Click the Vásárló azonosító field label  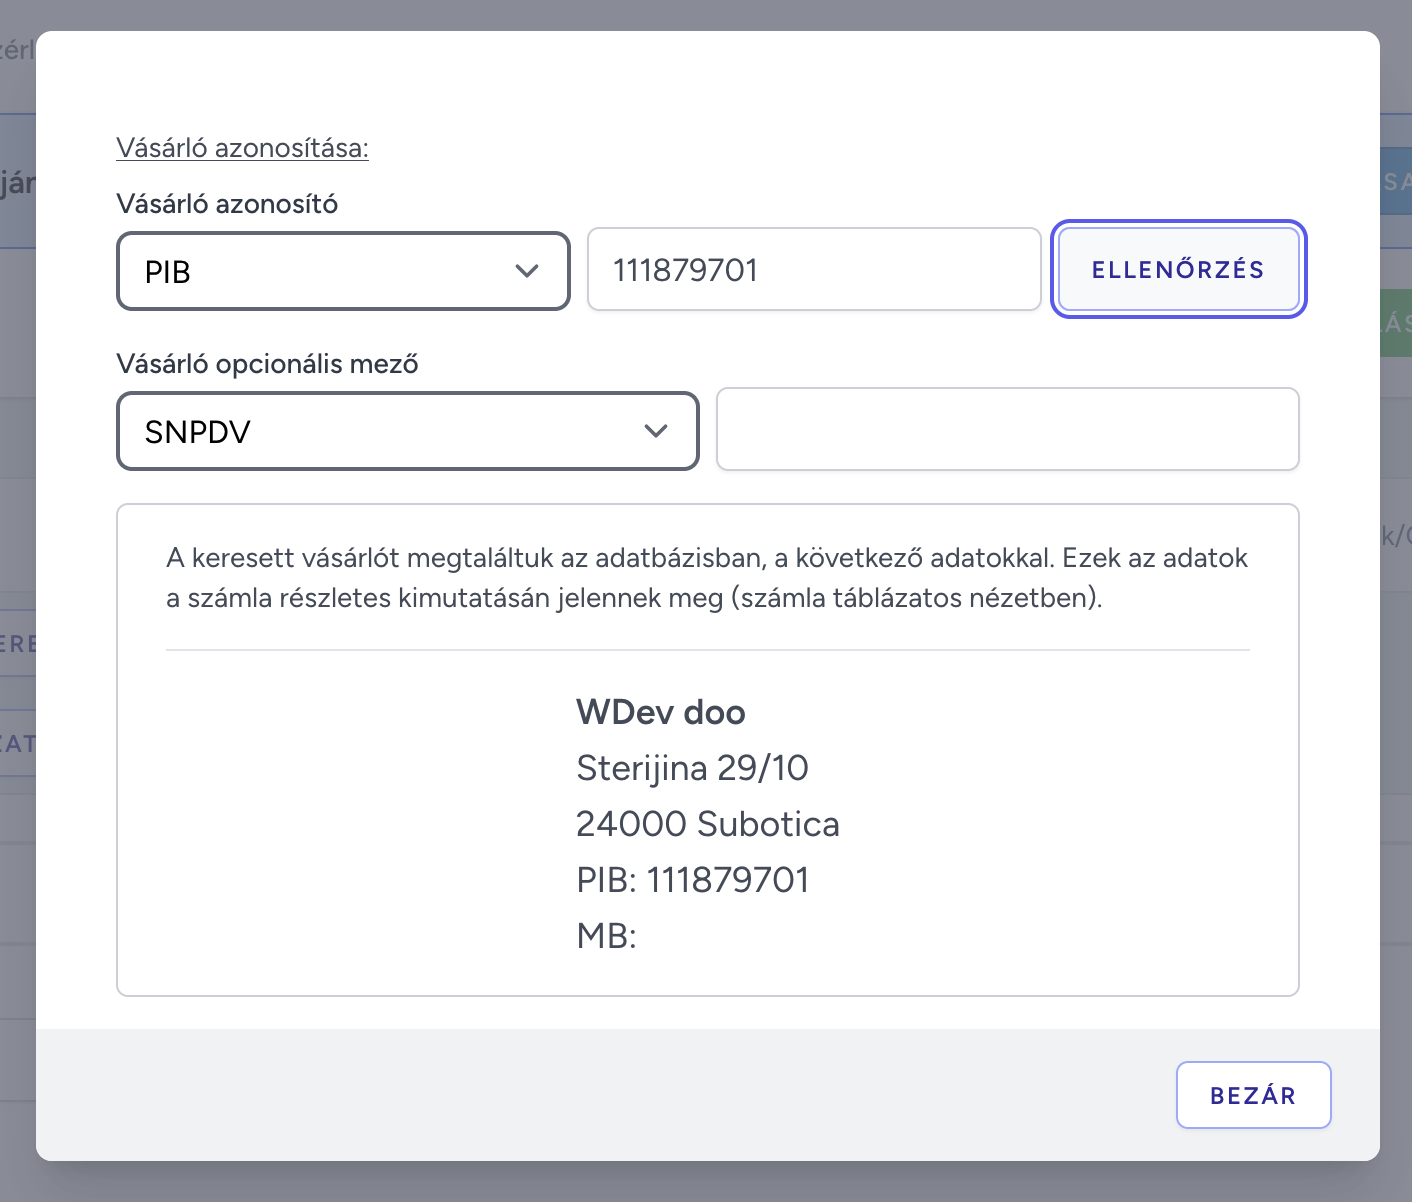(x=227, y=204)
